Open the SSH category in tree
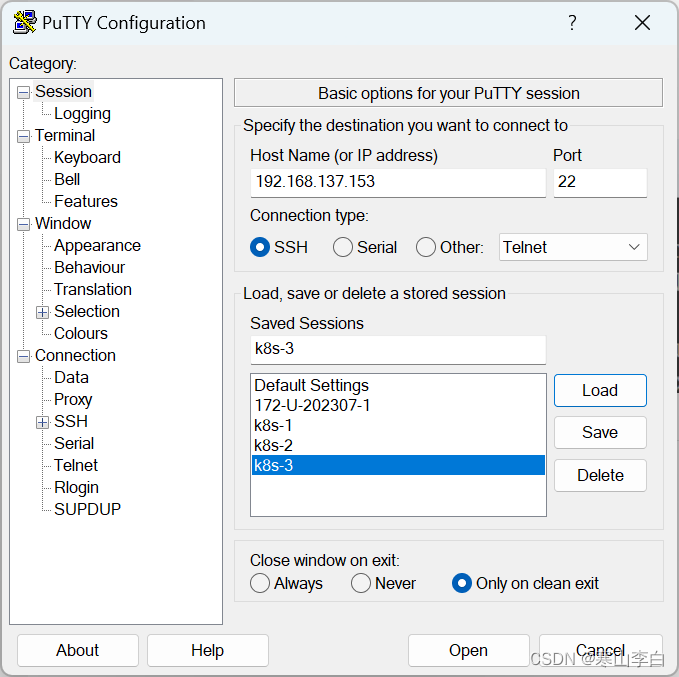Image resolution: width=679 pixels, height=677 pixels. point(71,421)
